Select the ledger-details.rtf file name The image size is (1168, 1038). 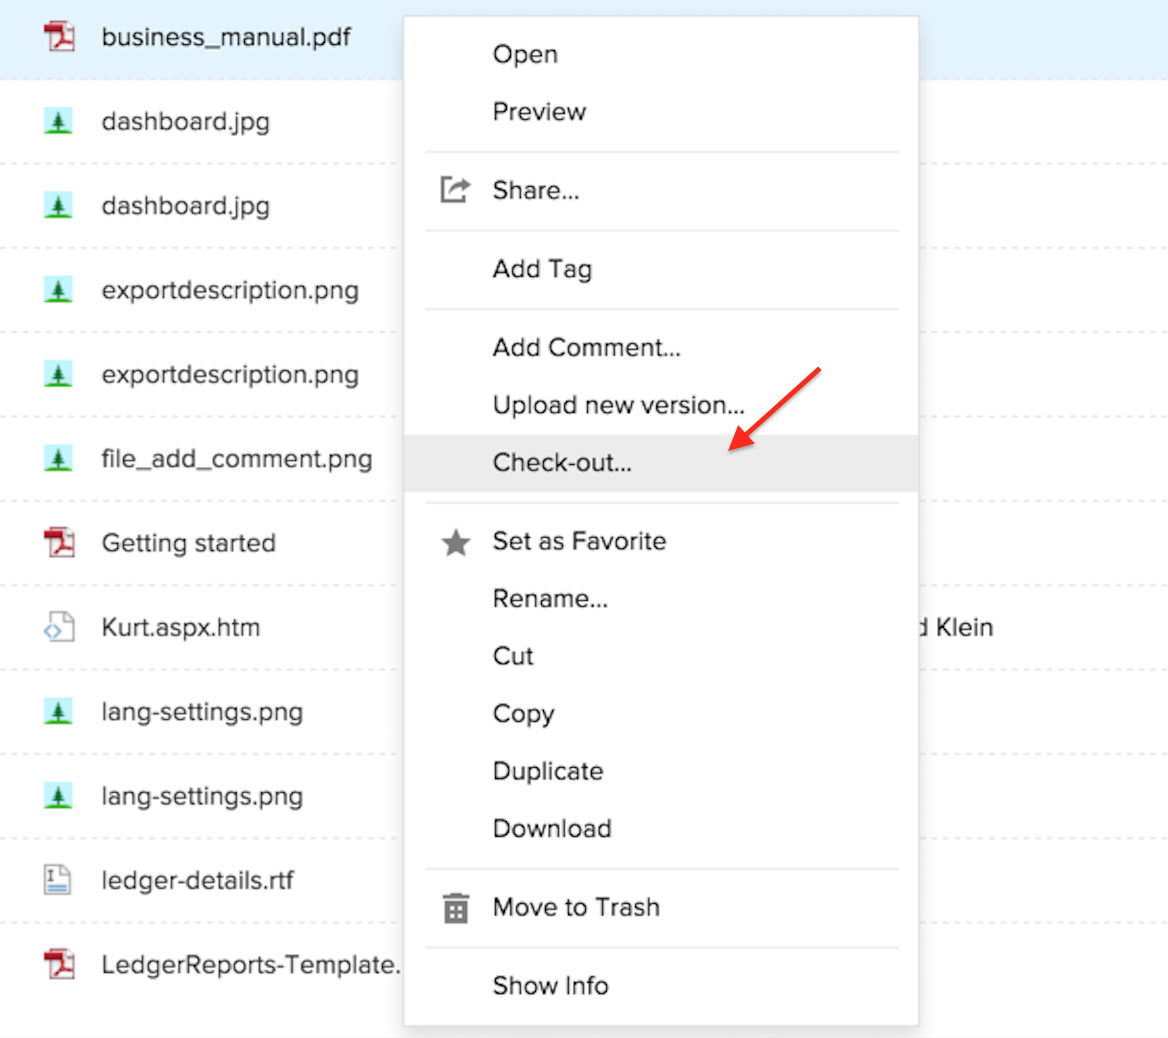(x=198, y=880)
